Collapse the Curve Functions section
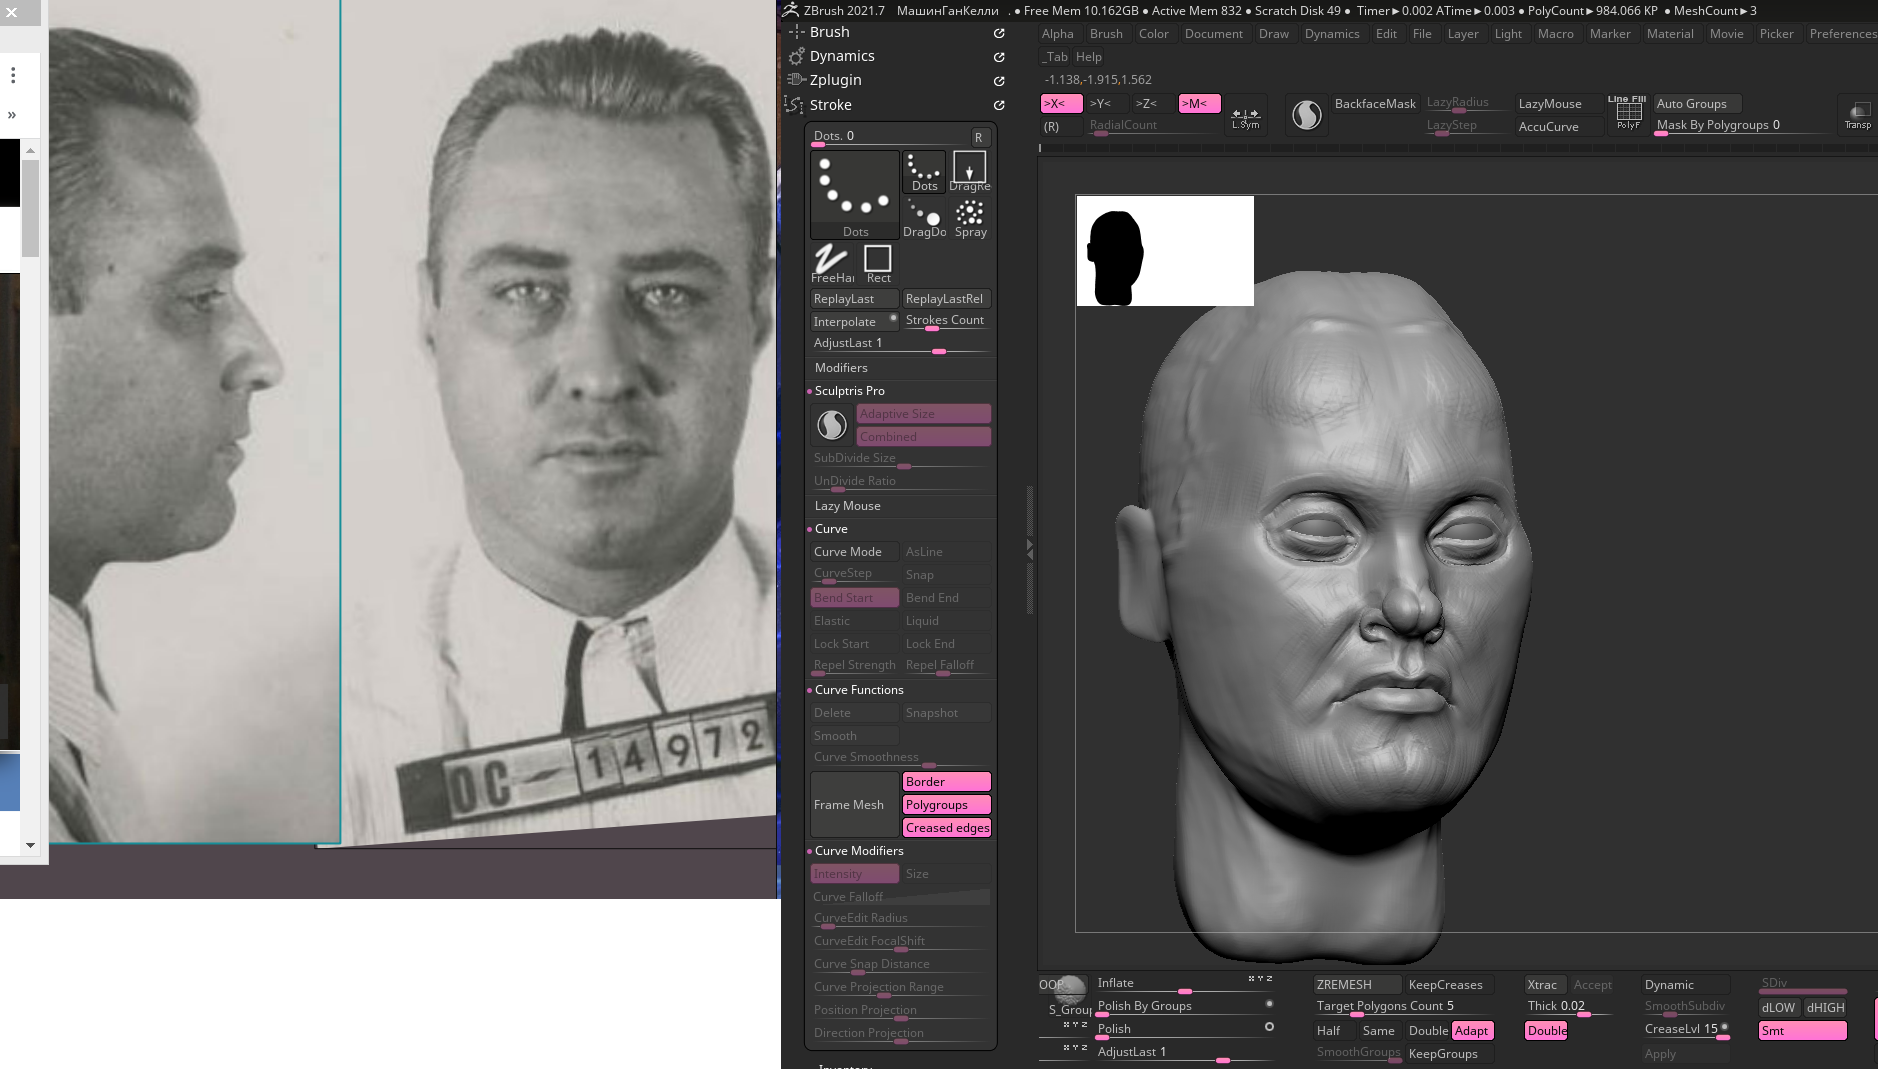Screen dimensions: 1878x1069 pos(859,690)
